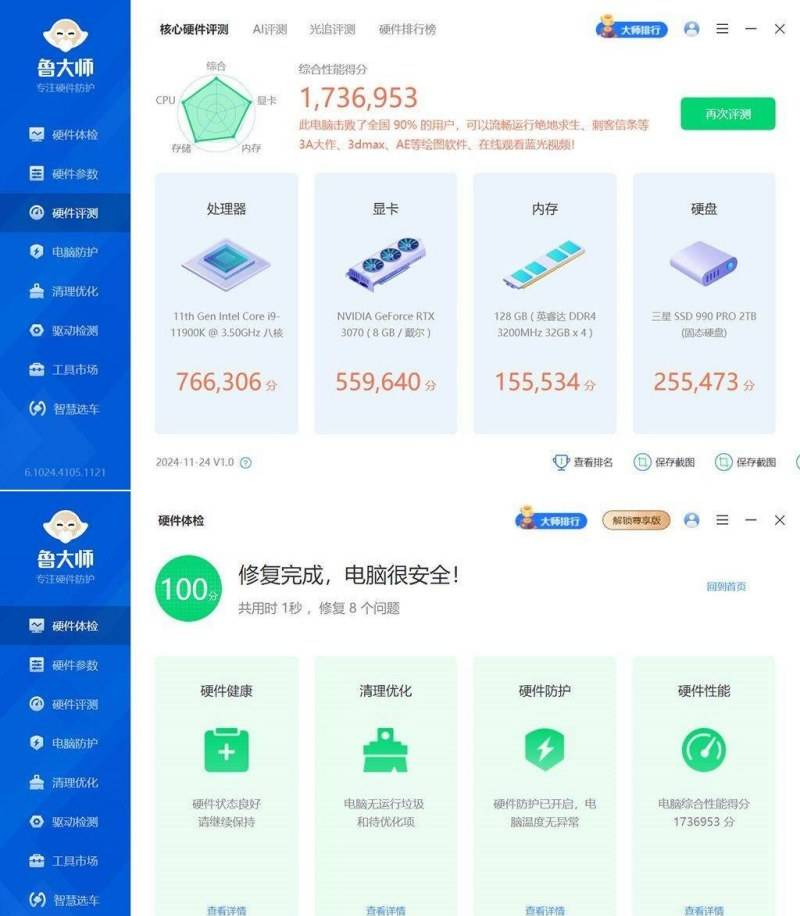Click the 共用时 1秒，修复 8 个问题 text
This screenshot has height=916, width=800.
[319, 608]
